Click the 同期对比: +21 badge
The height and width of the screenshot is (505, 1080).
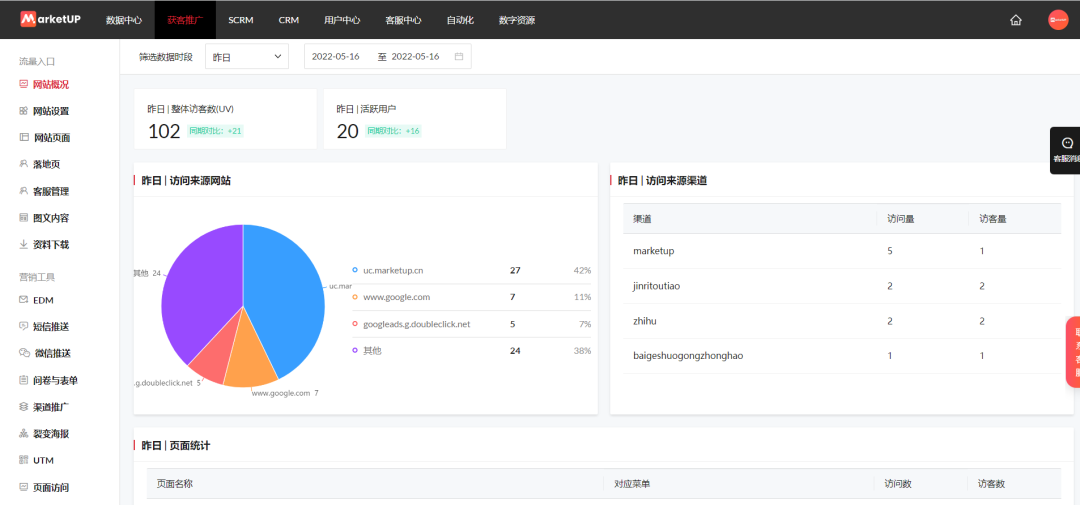point(216,131)
